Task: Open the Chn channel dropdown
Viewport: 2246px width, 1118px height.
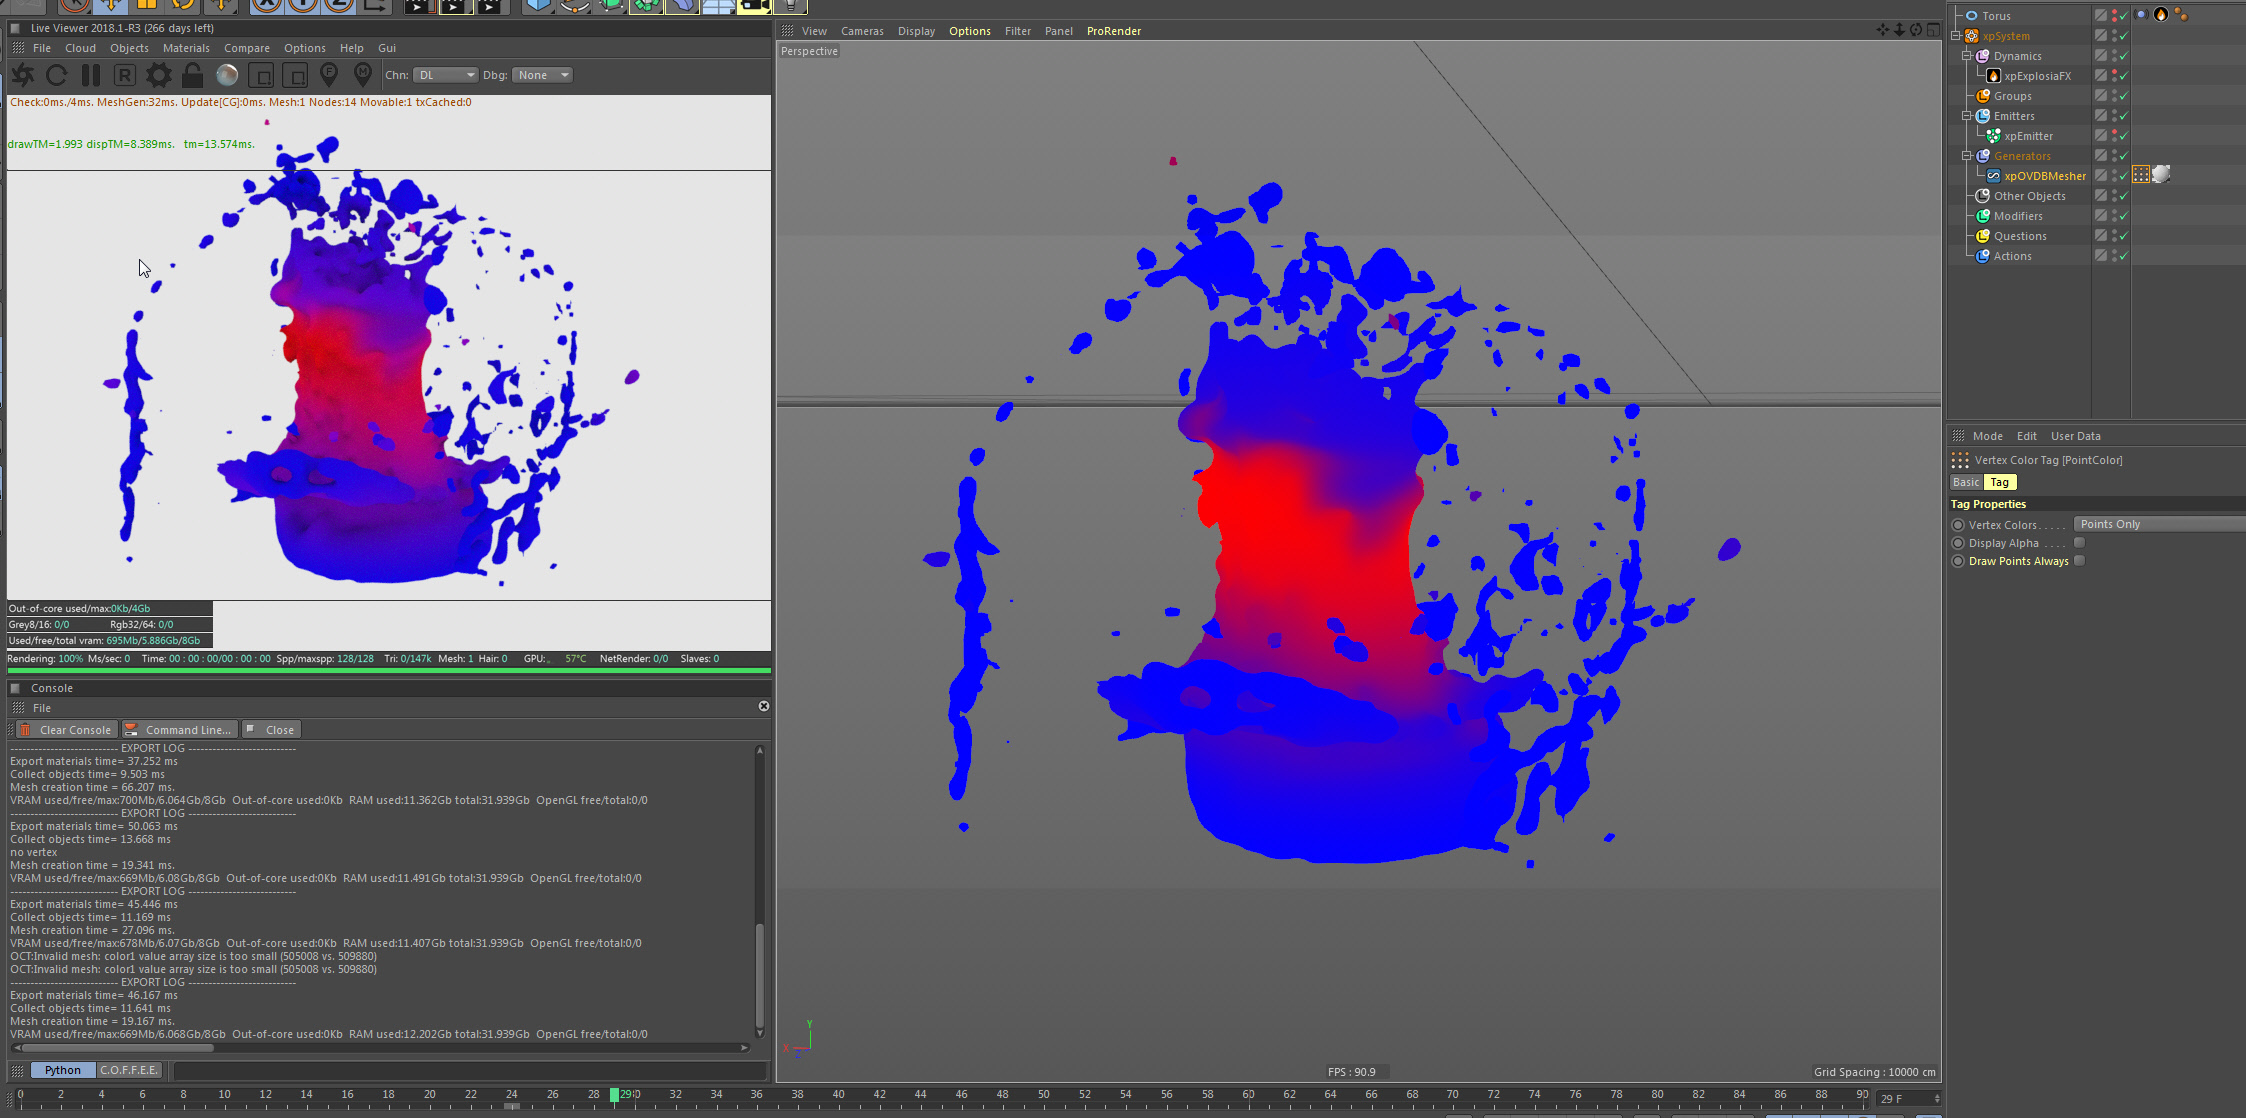Action: pyautogui.click(x=445, y=75)
